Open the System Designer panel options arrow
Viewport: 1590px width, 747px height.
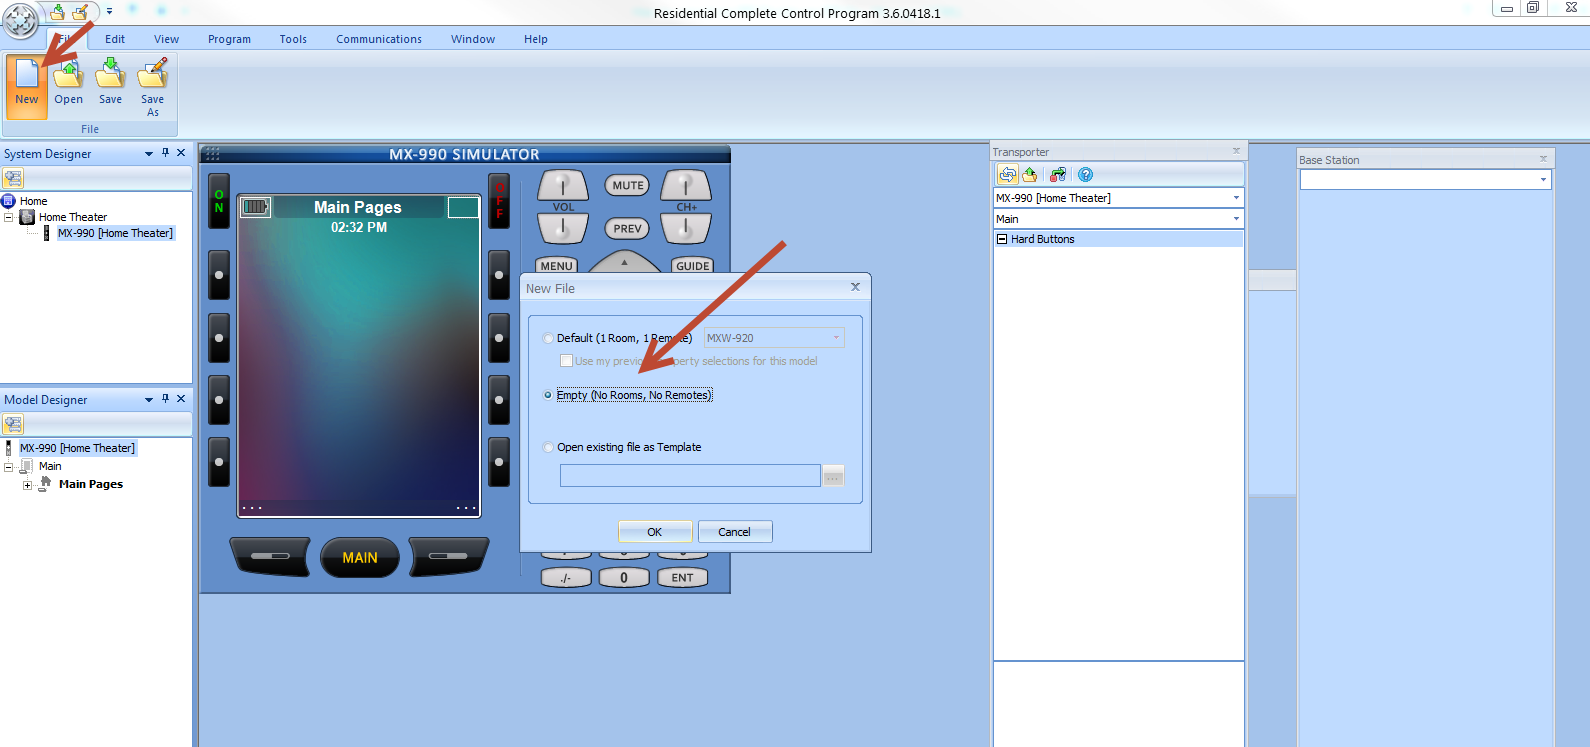[x=149, y=153]
